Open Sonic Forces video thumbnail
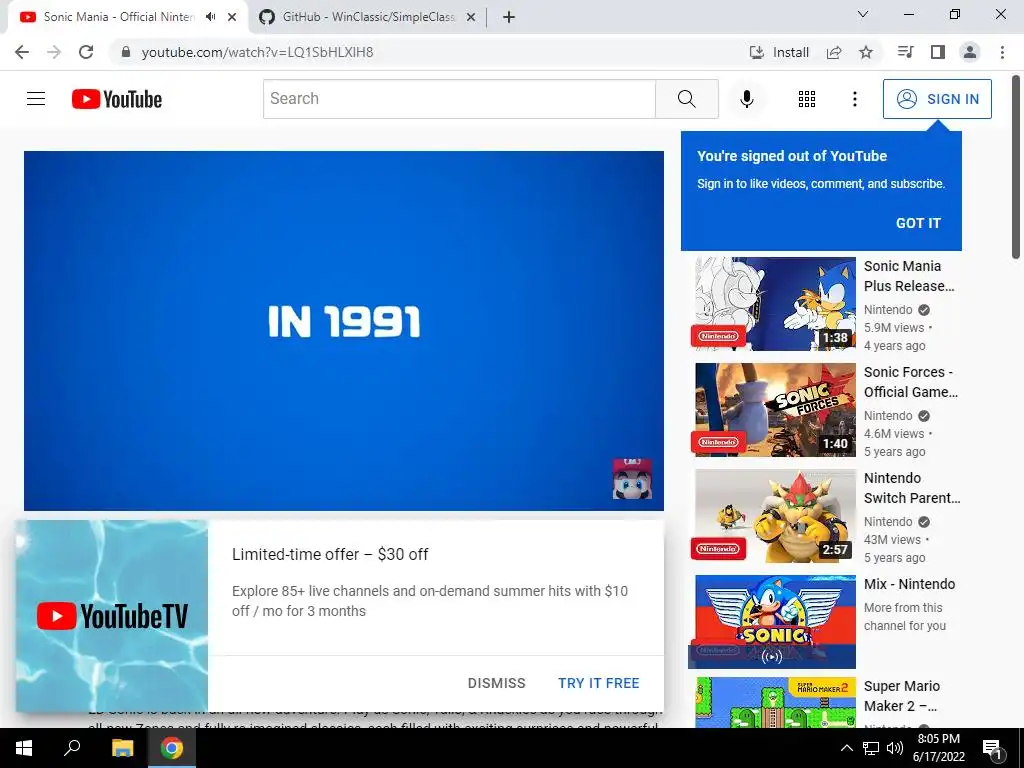Screen dimensions: 1024x768 click(x=775, y=409)
